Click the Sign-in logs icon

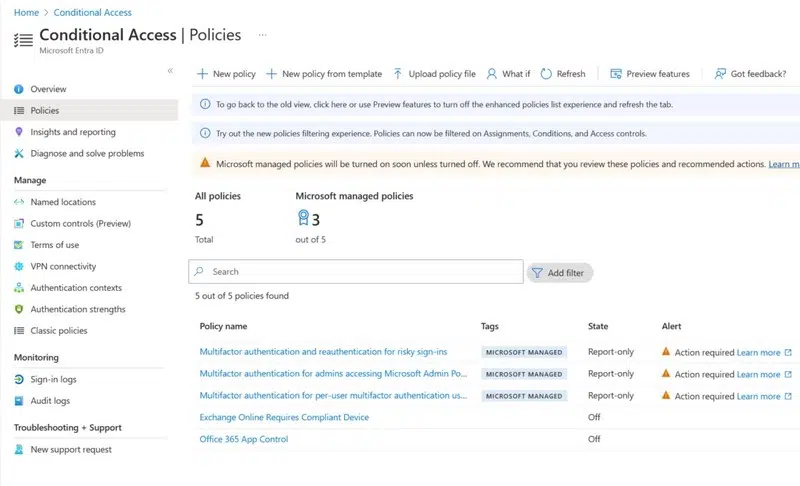click(19, 379)
